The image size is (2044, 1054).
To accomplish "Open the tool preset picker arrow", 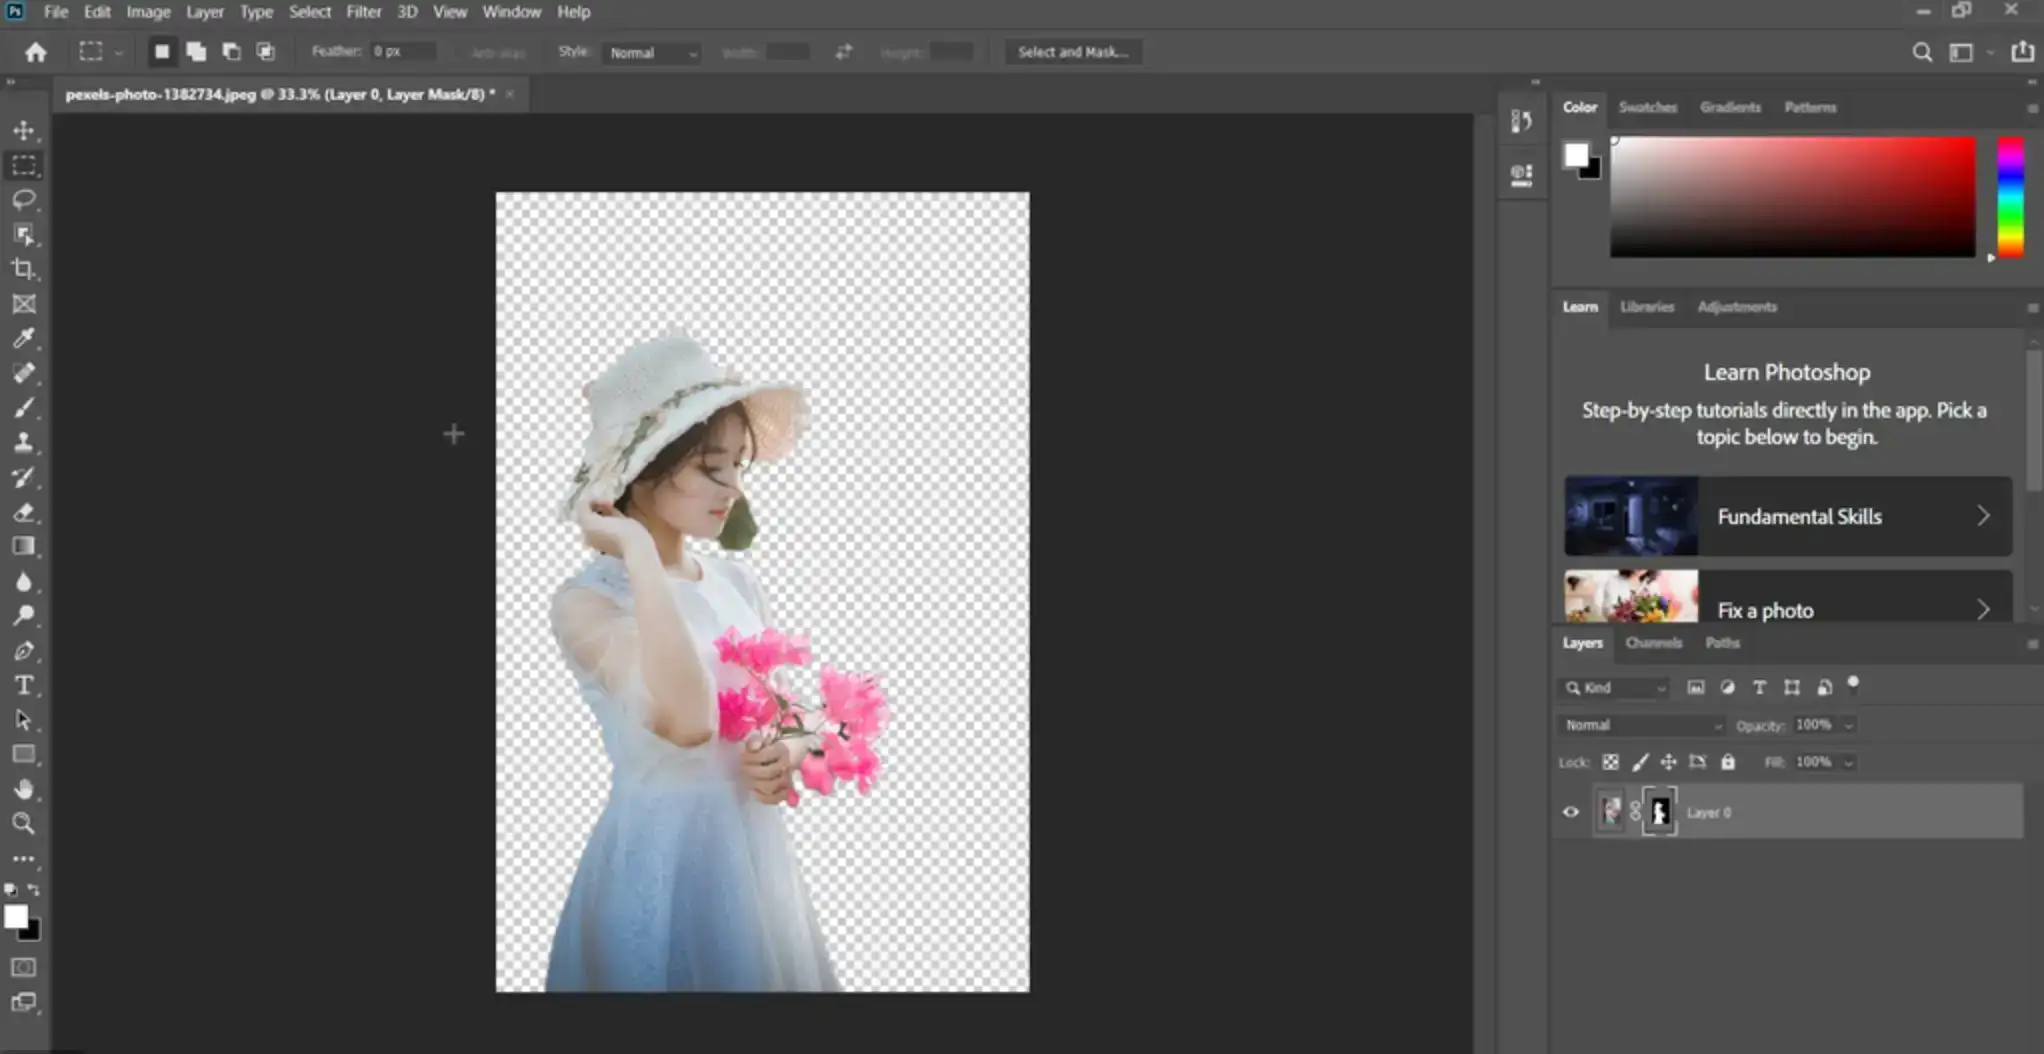I will [119, 52].
